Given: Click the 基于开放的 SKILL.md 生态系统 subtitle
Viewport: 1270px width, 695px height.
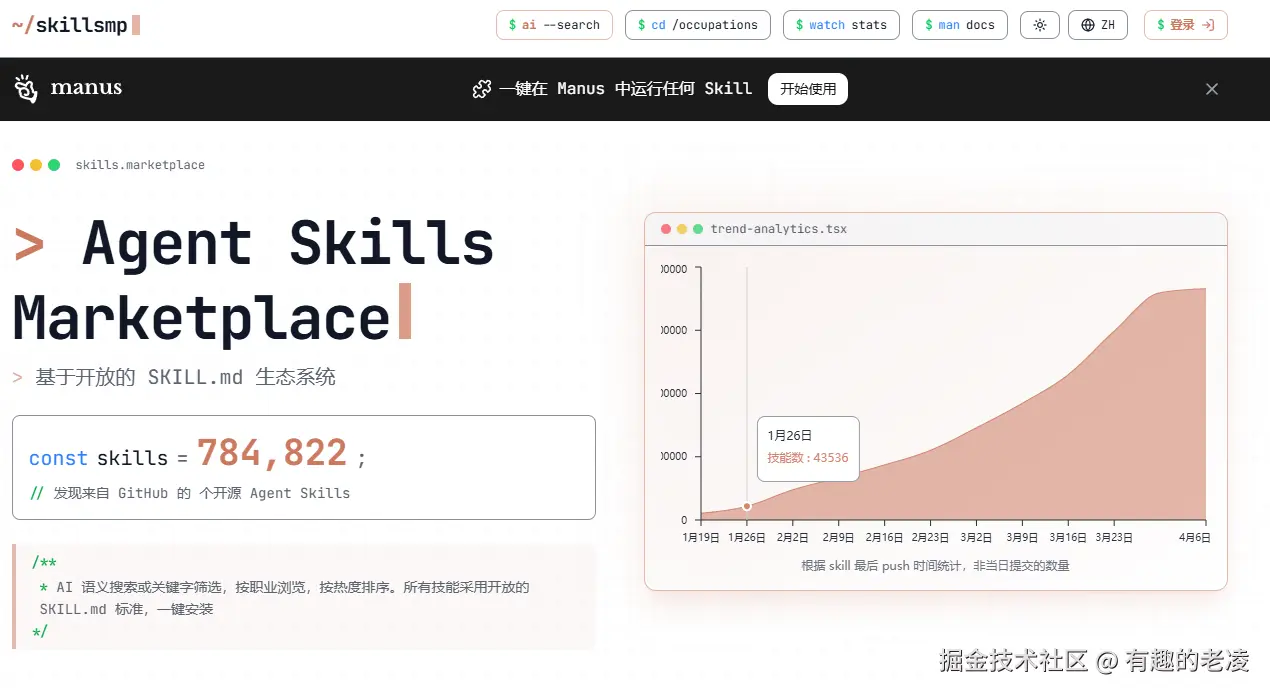Looking at the screenshot, I should [x=185, y=378].
